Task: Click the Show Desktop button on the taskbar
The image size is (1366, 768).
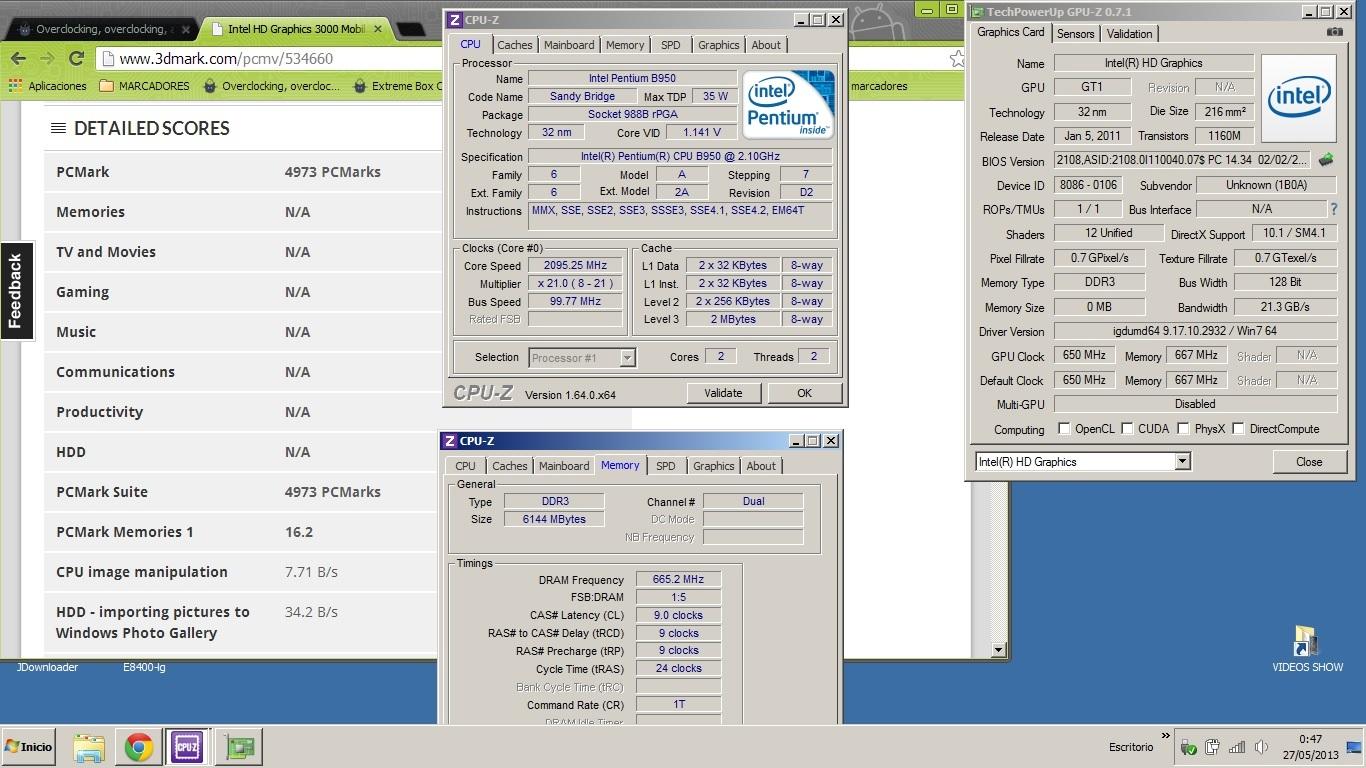Action: click(x=1354, y=747)
